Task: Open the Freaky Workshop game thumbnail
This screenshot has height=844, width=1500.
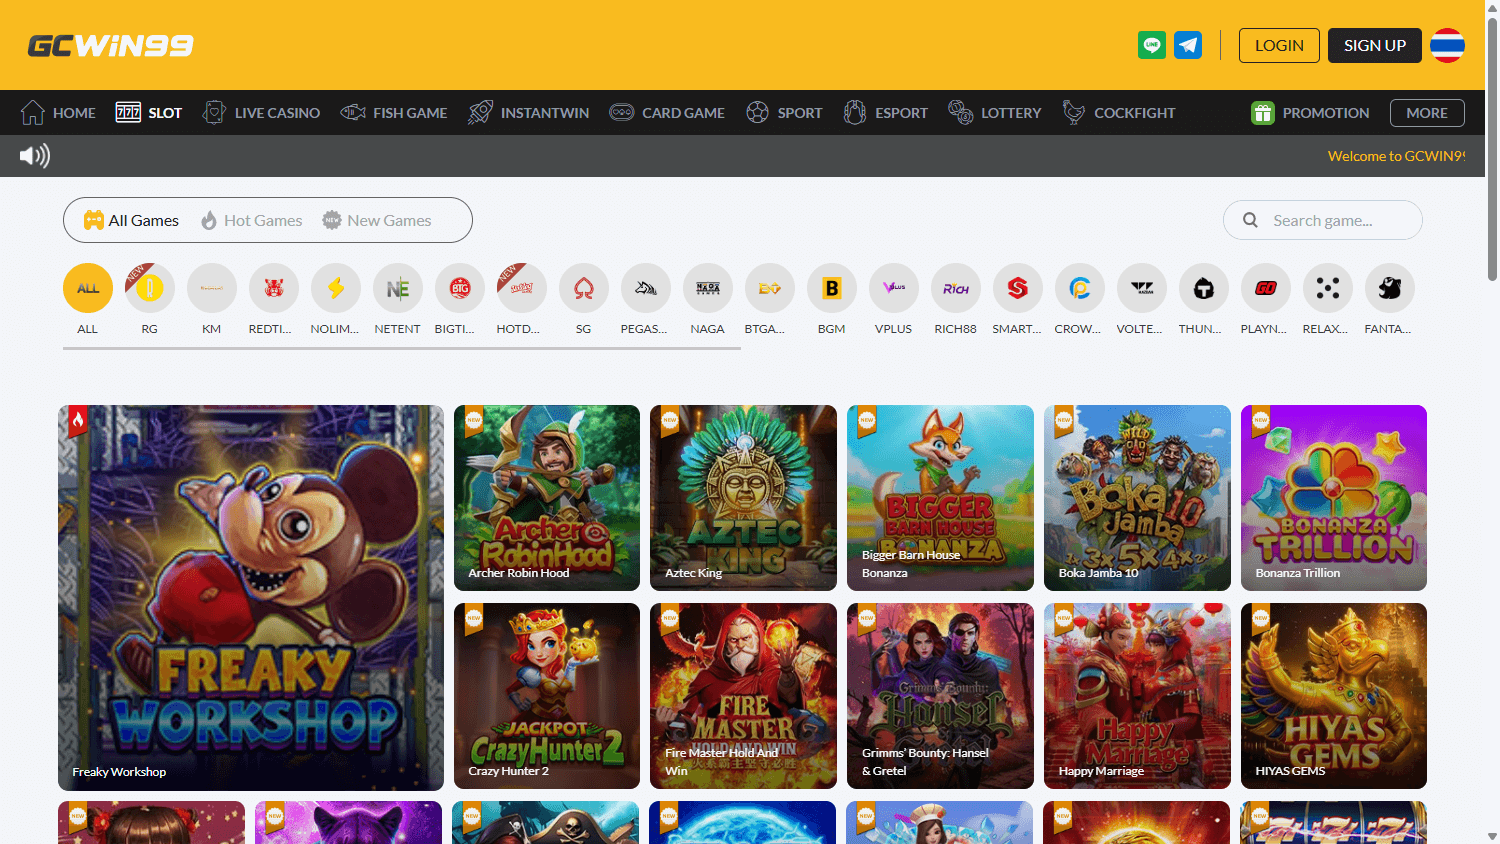Action: tap(250, 597)
